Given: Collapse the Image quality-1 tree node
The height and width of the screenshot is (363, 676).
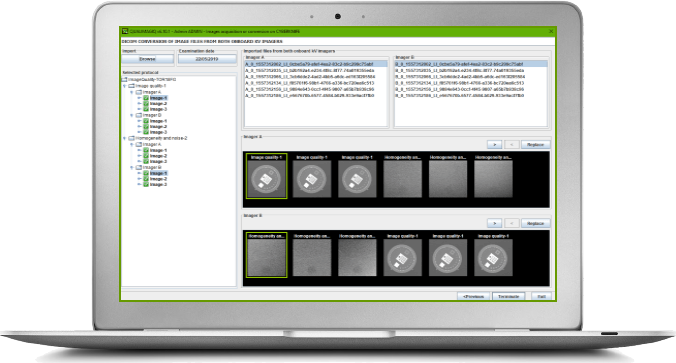Looking at the screenshot, I should tap(125, 86).
